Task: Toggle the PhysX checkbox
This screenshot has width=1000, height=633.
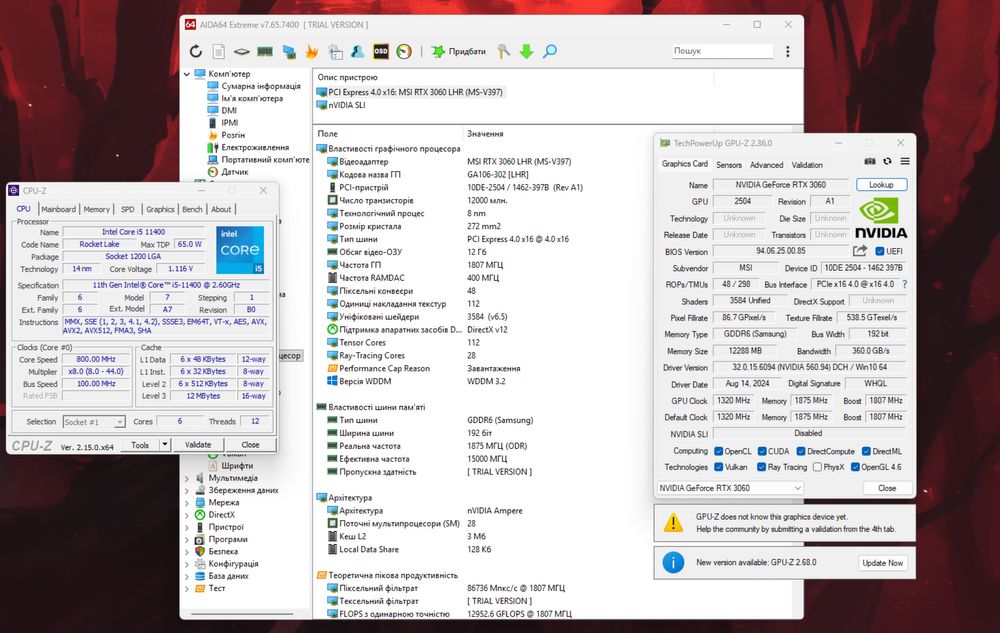Action: (x=815, y=467)
